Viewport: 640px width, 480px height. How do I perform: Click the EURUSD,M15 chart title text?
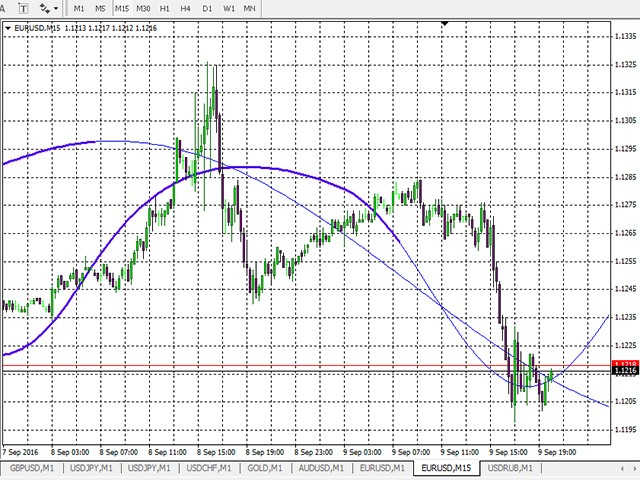(x=37, y=28)
